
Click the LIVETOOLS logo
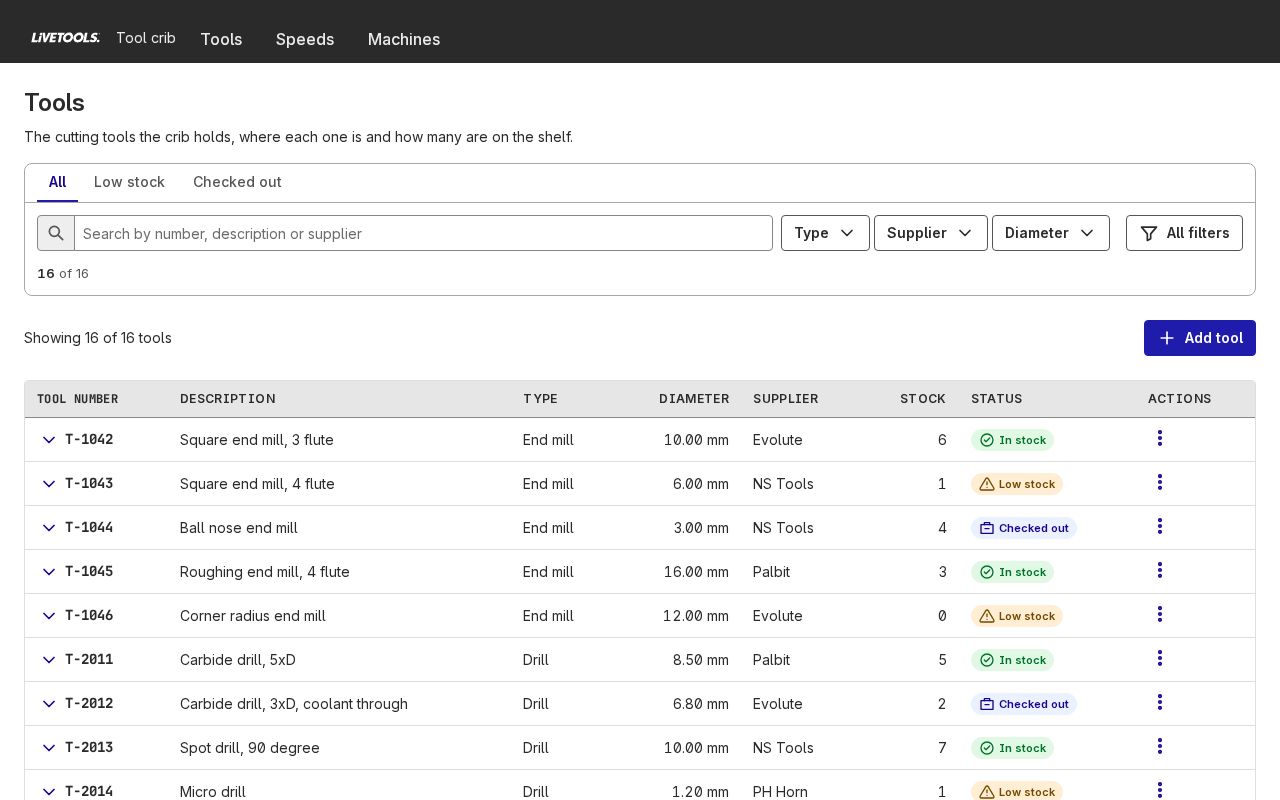coord(65,38)
